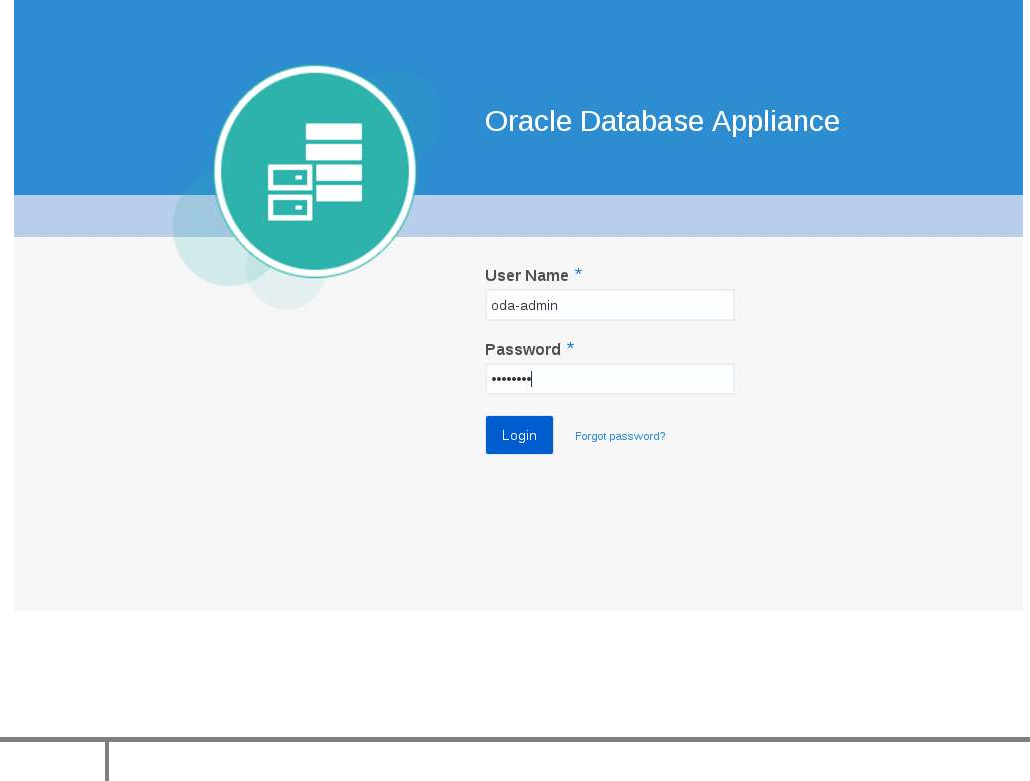Click the blue asterisk beside Password
This screenshot has height=781, width=1030.
[570, 348]
